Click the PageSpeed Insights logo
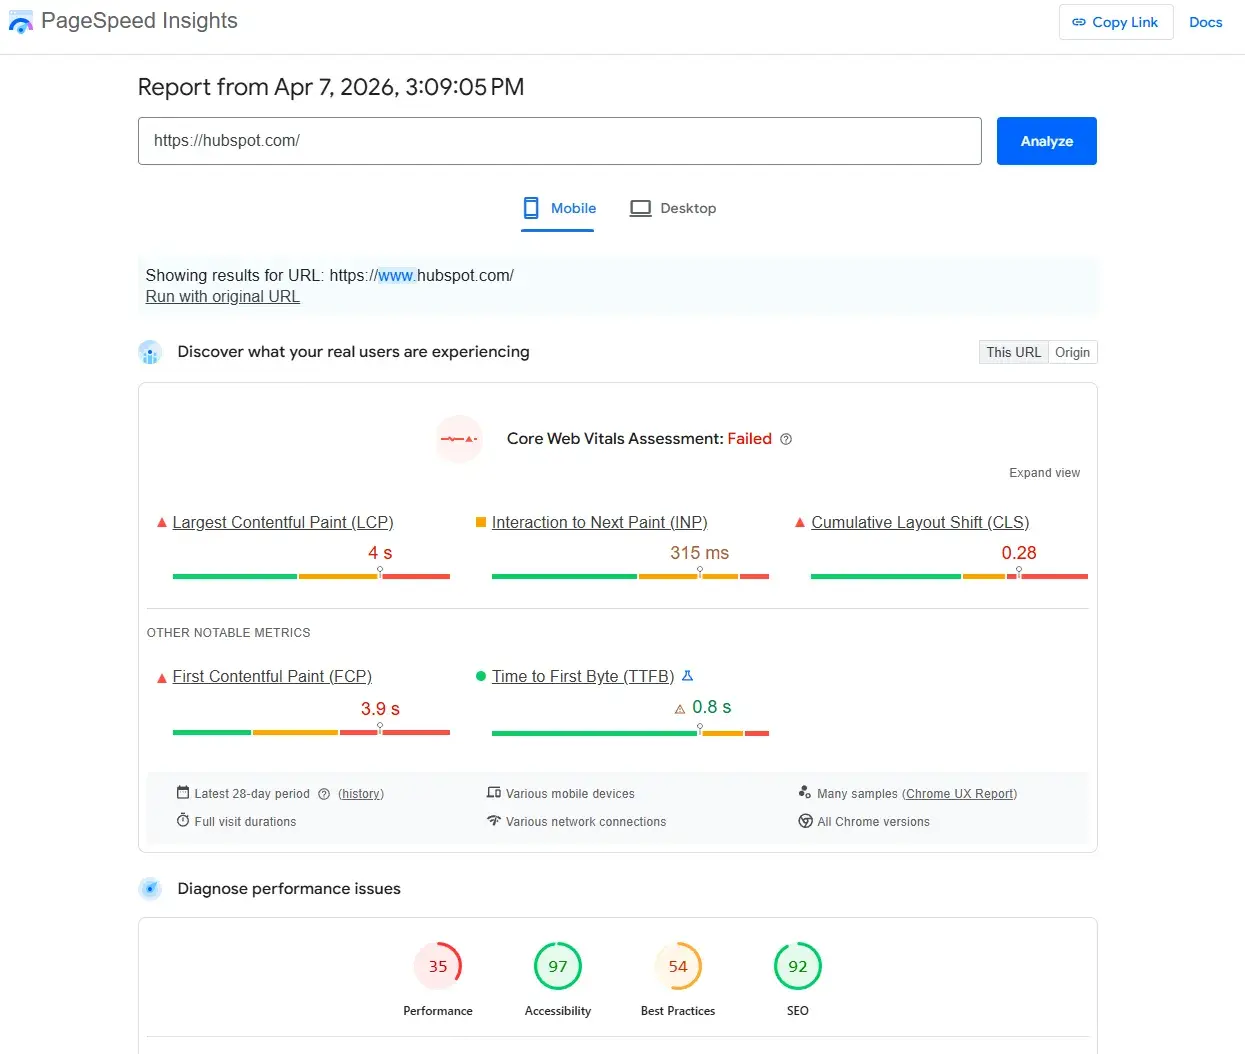 (21, 21)
